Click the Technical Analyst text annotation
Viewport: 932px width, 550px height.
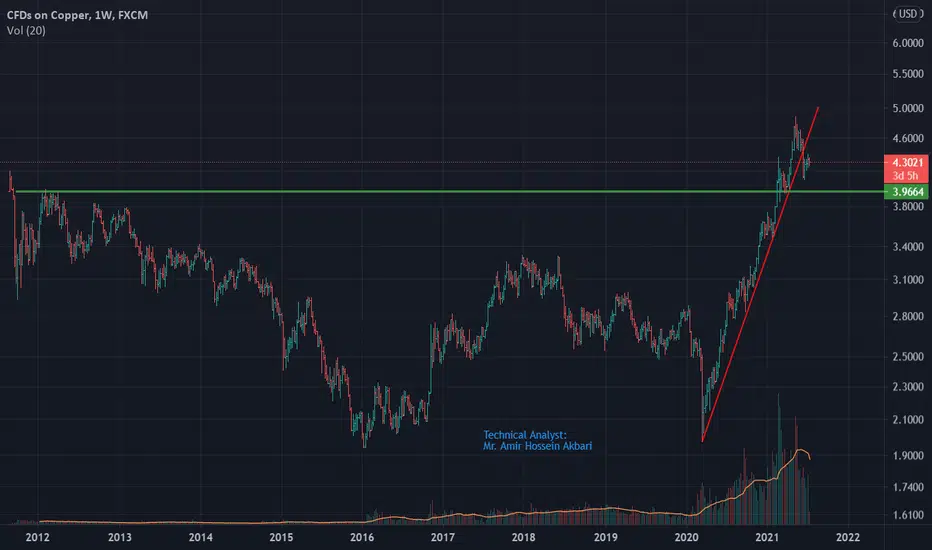pos(537,441)
